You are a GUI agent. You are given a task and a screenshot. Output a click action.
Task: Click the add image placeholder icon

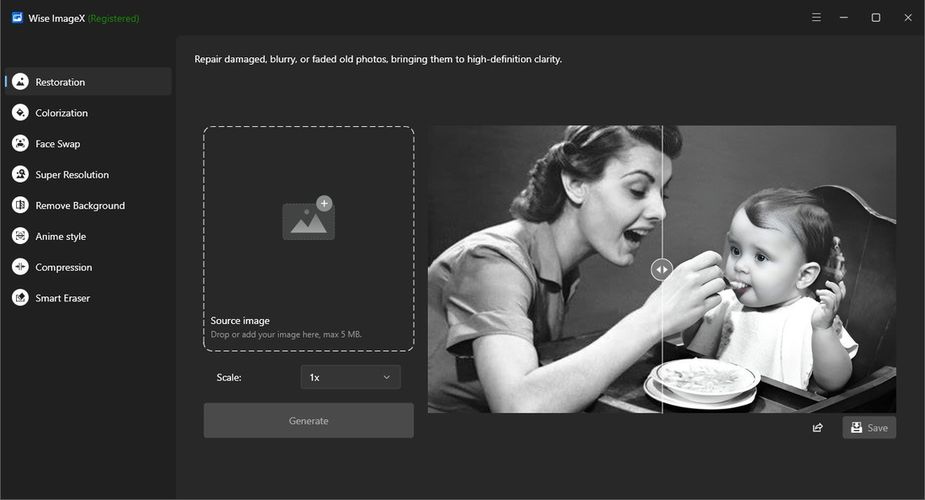click(309, 218)
